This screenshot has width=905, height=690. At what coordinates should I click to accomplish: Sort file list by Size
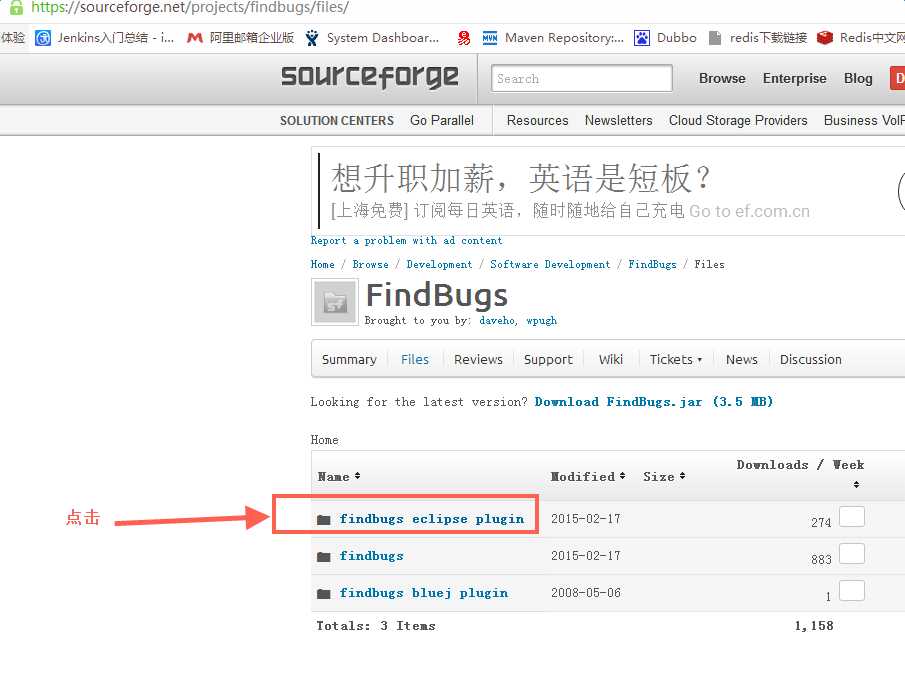pos(664,476)
